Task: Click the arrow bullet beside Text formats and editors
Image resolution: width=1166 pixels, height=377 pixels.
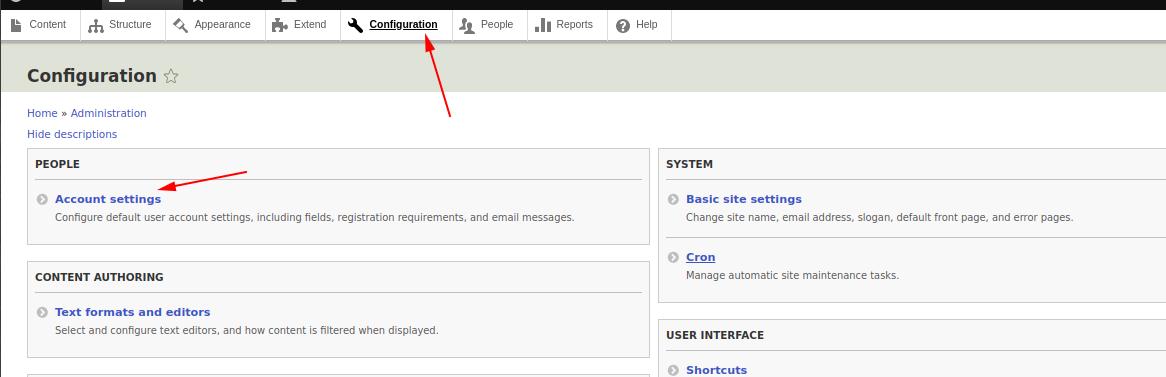Action: click(x=42, y=312)
